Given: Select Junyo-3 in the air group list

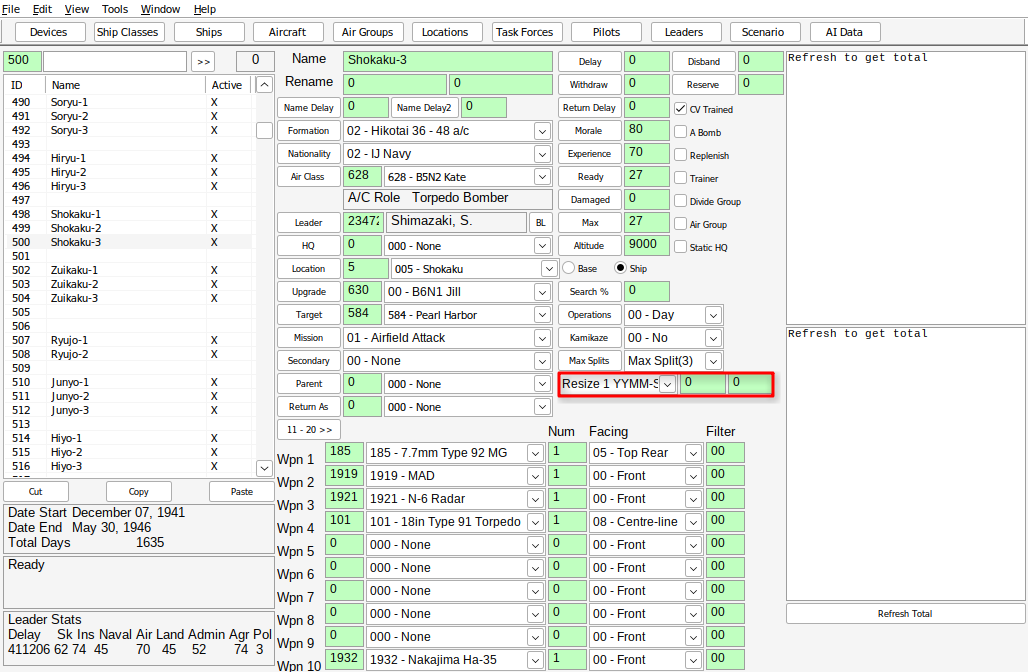Looking at the screenshot, I should click(128, 410).
